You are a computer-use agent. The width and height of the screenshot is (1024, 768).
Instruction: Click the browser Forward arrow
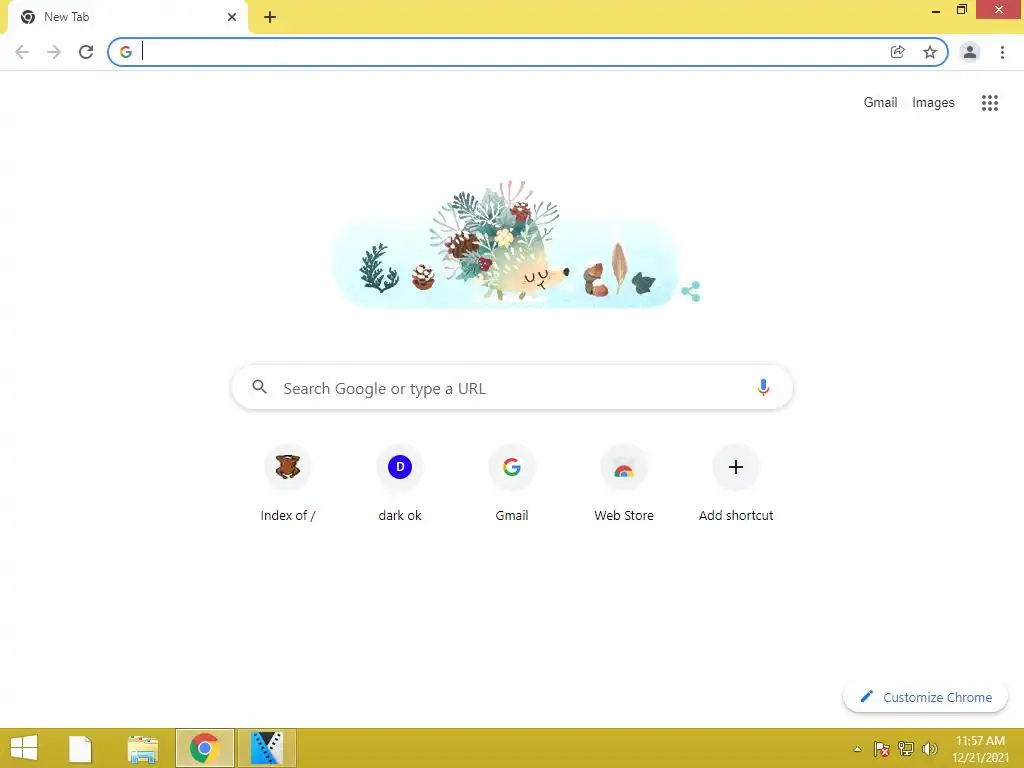[54, 52]
